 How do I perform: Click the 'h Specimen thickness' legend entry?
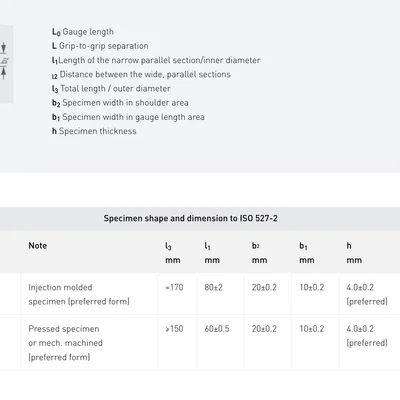(94, 131)
